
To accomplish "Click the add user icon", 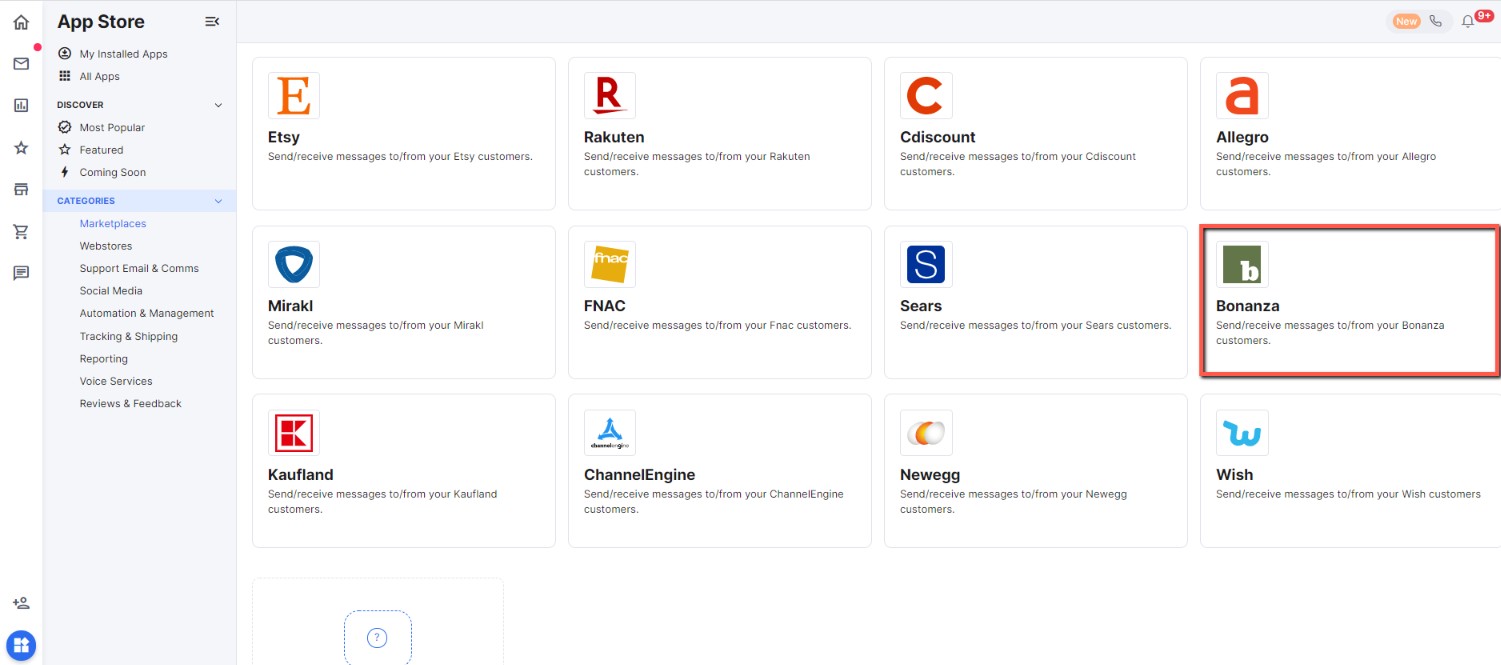I will click(21, 603).
